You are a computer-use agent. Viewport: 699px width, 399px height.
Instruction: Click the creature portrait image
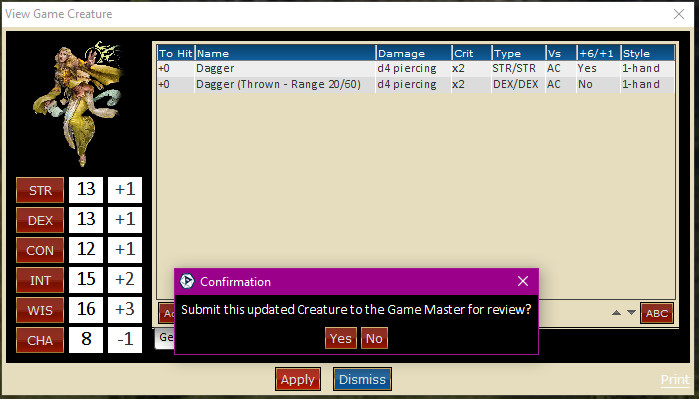tap(78, 103)
